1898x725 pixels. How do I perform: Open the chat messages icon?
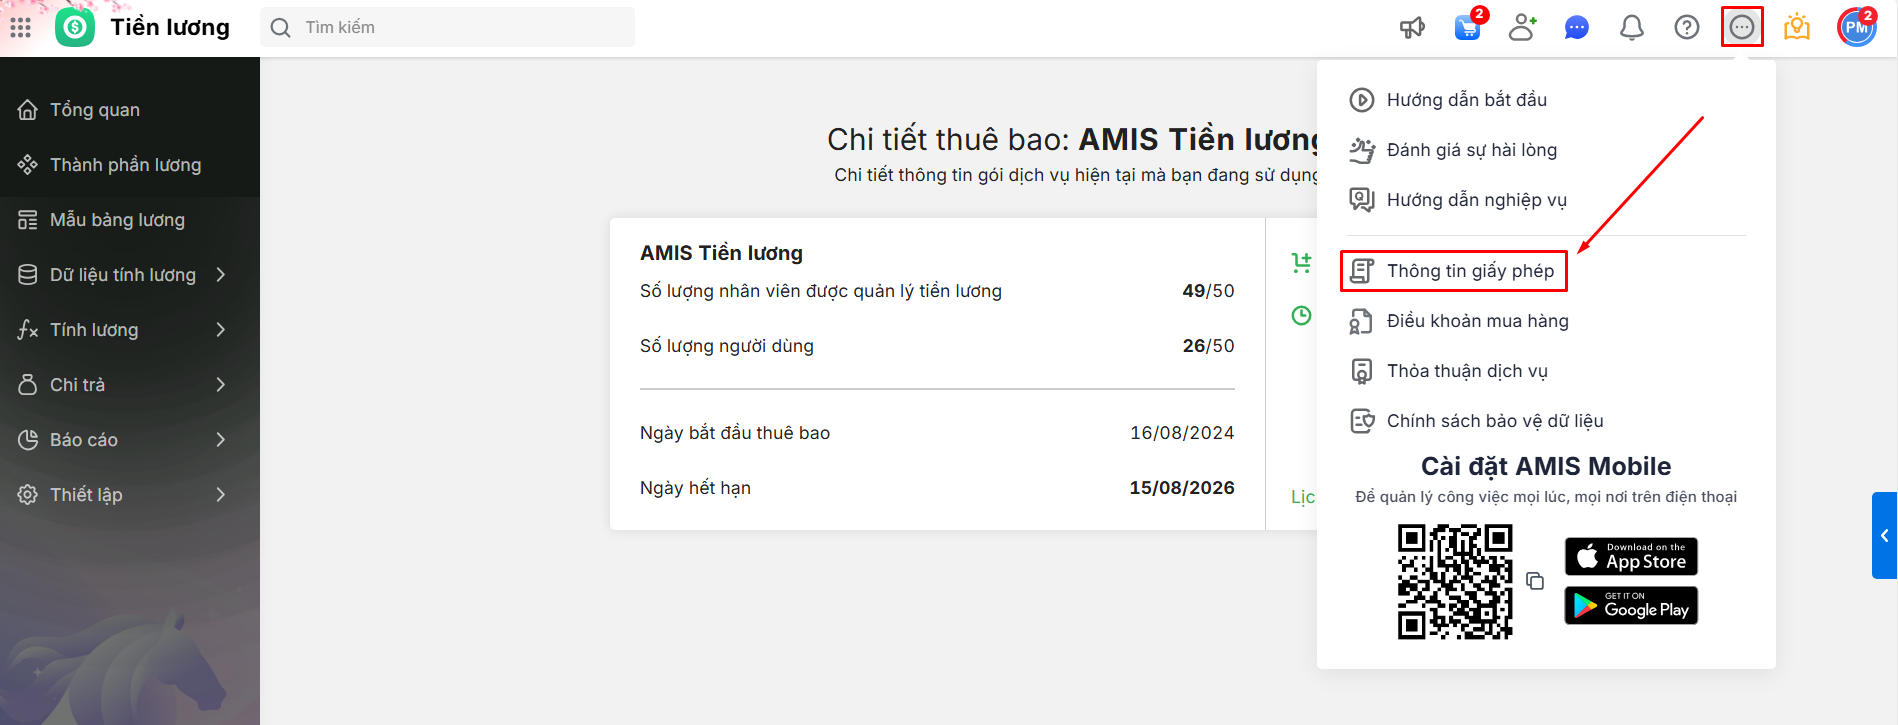pyautogui.click(x=1577, y=28)
